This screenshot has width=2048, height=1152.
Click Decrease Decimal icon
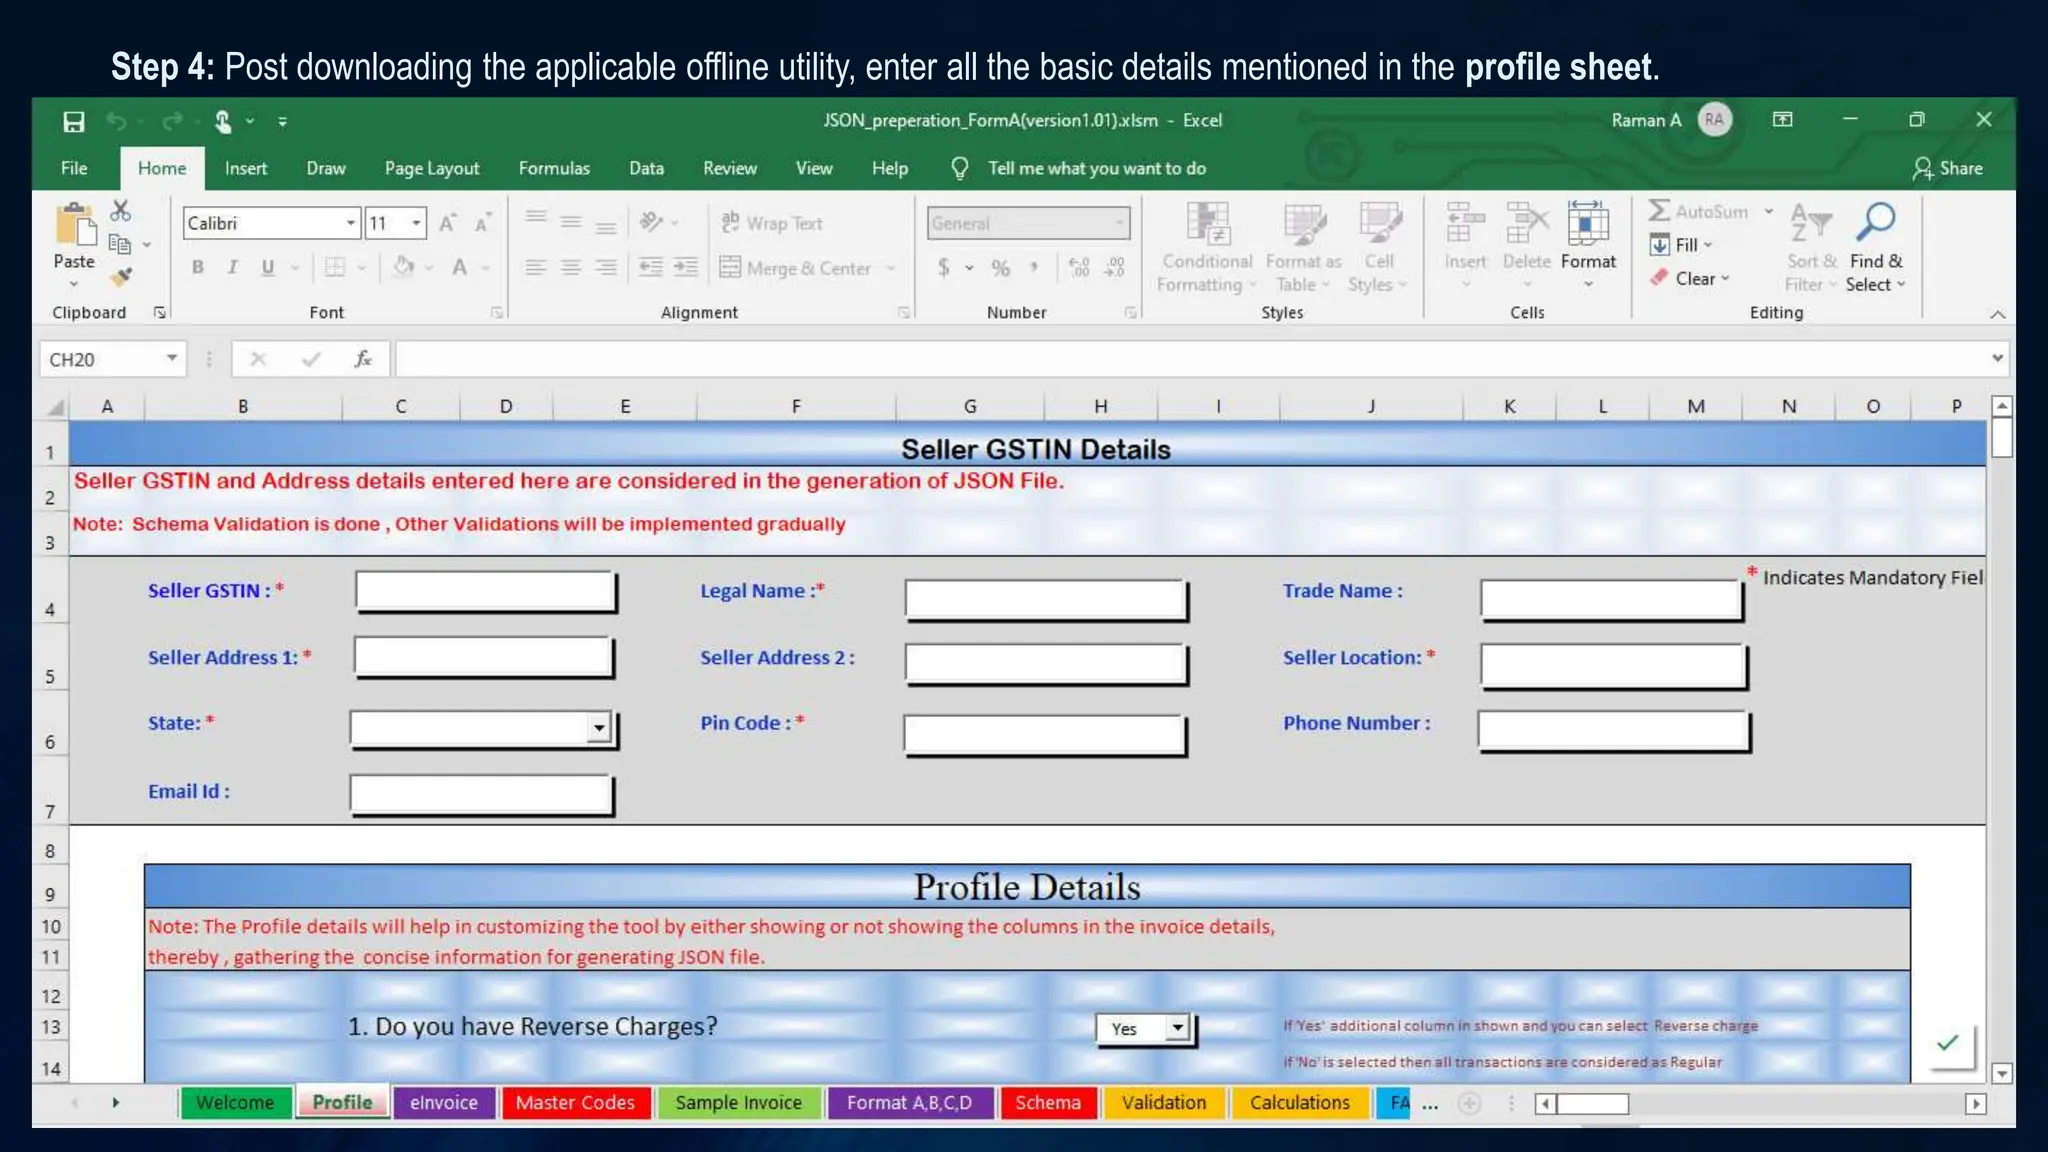tap(1114, 267)
